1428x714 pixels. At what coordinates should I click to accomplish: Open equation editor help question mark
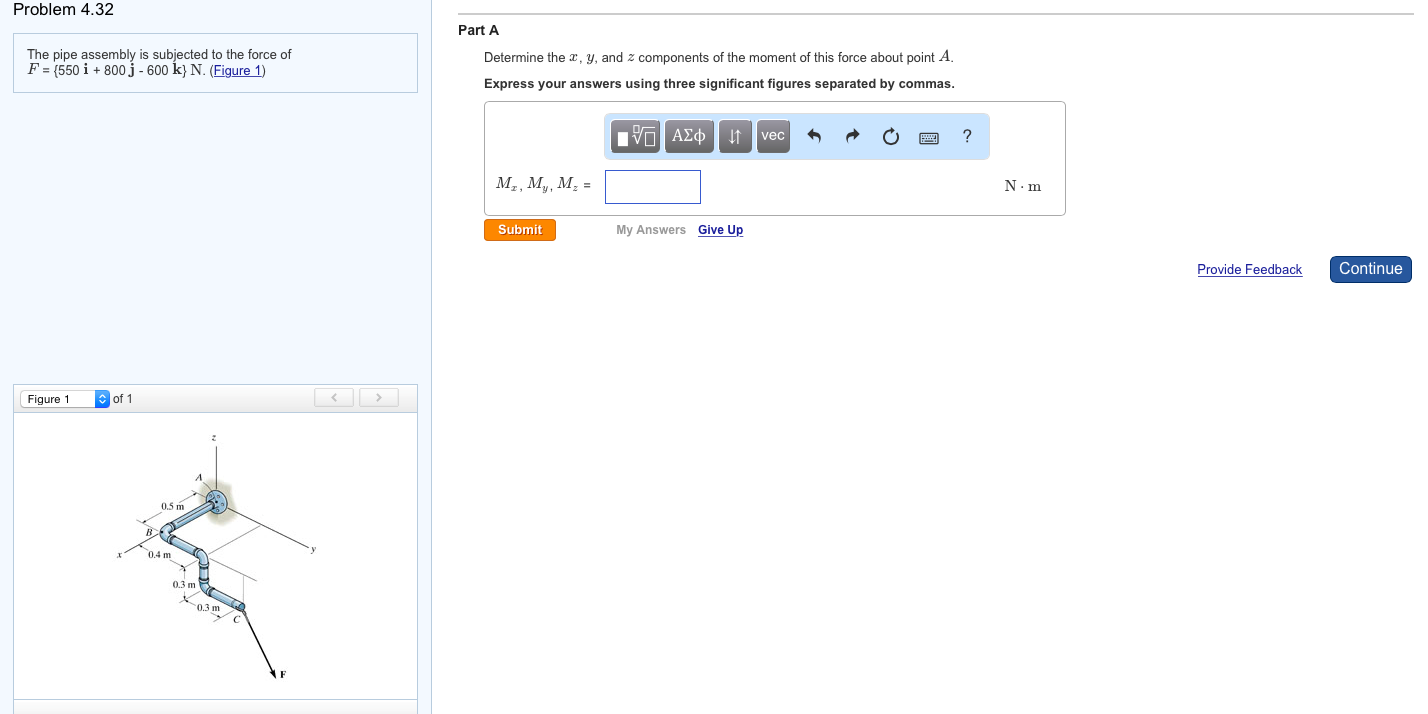coord(967,137)
